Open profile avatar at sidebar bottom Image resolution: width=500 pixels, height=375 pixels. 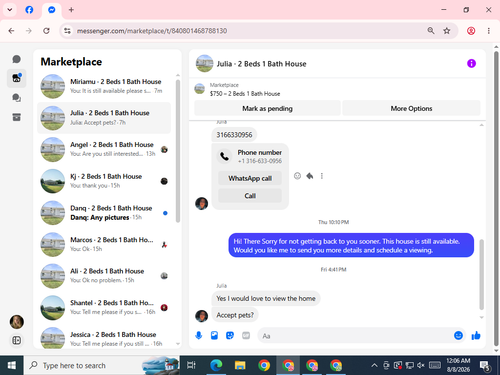pos(16,322)
